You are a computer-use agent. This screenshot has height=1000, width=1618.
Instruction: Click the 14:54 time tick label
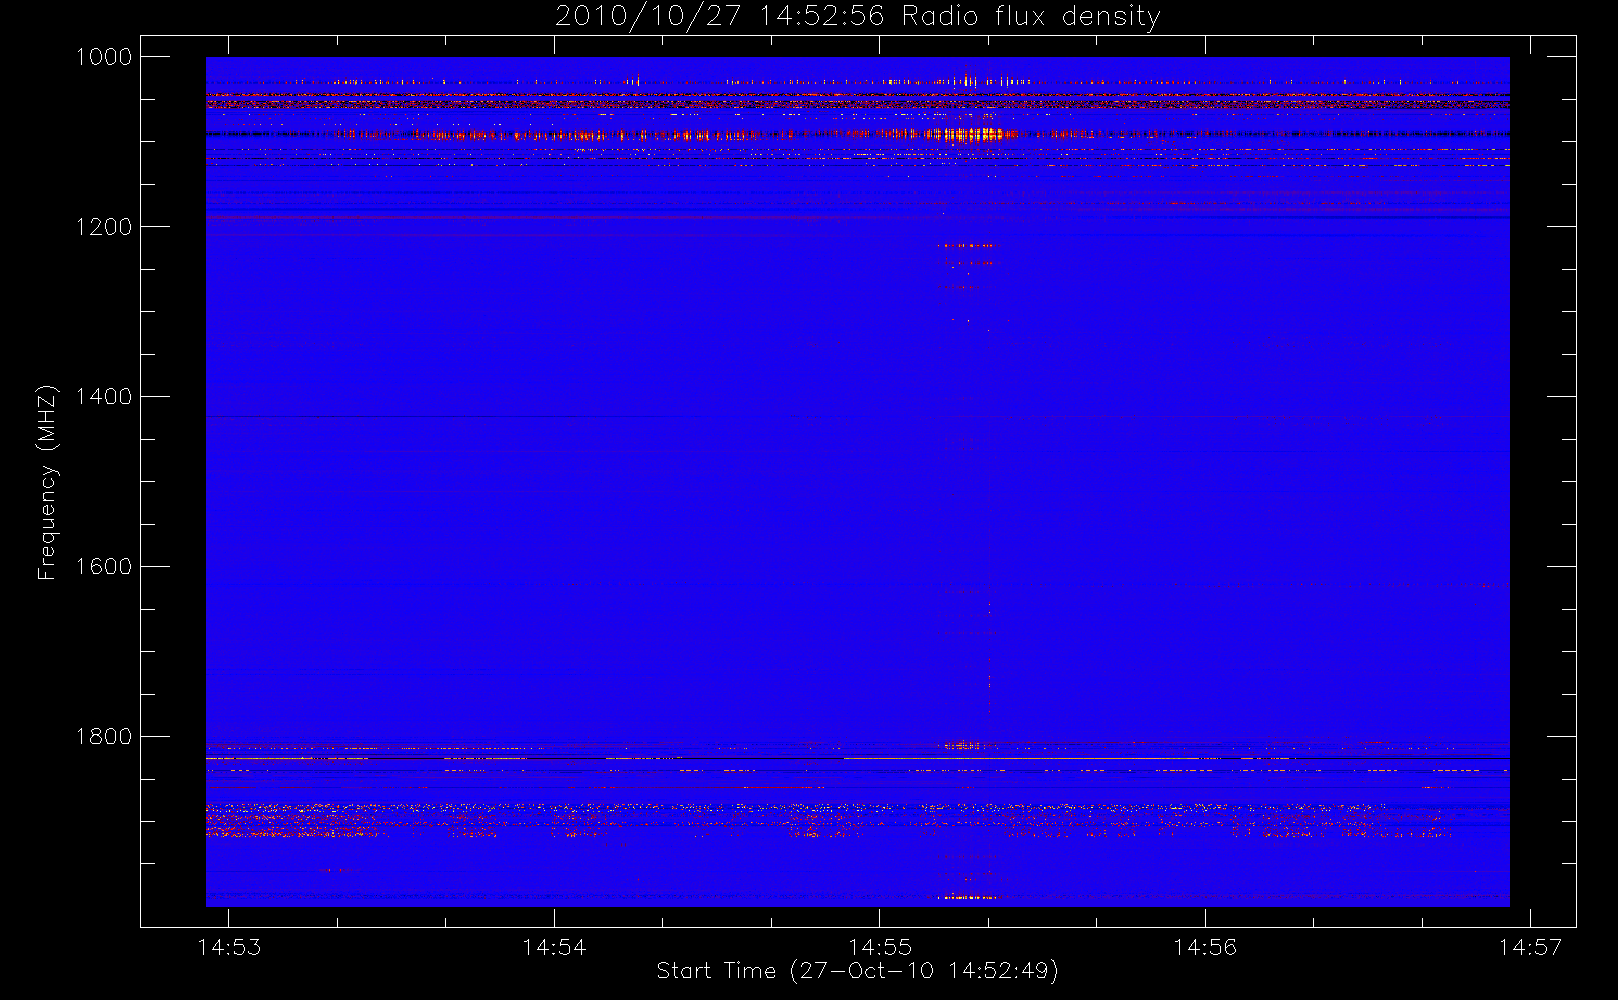point(554,947)
